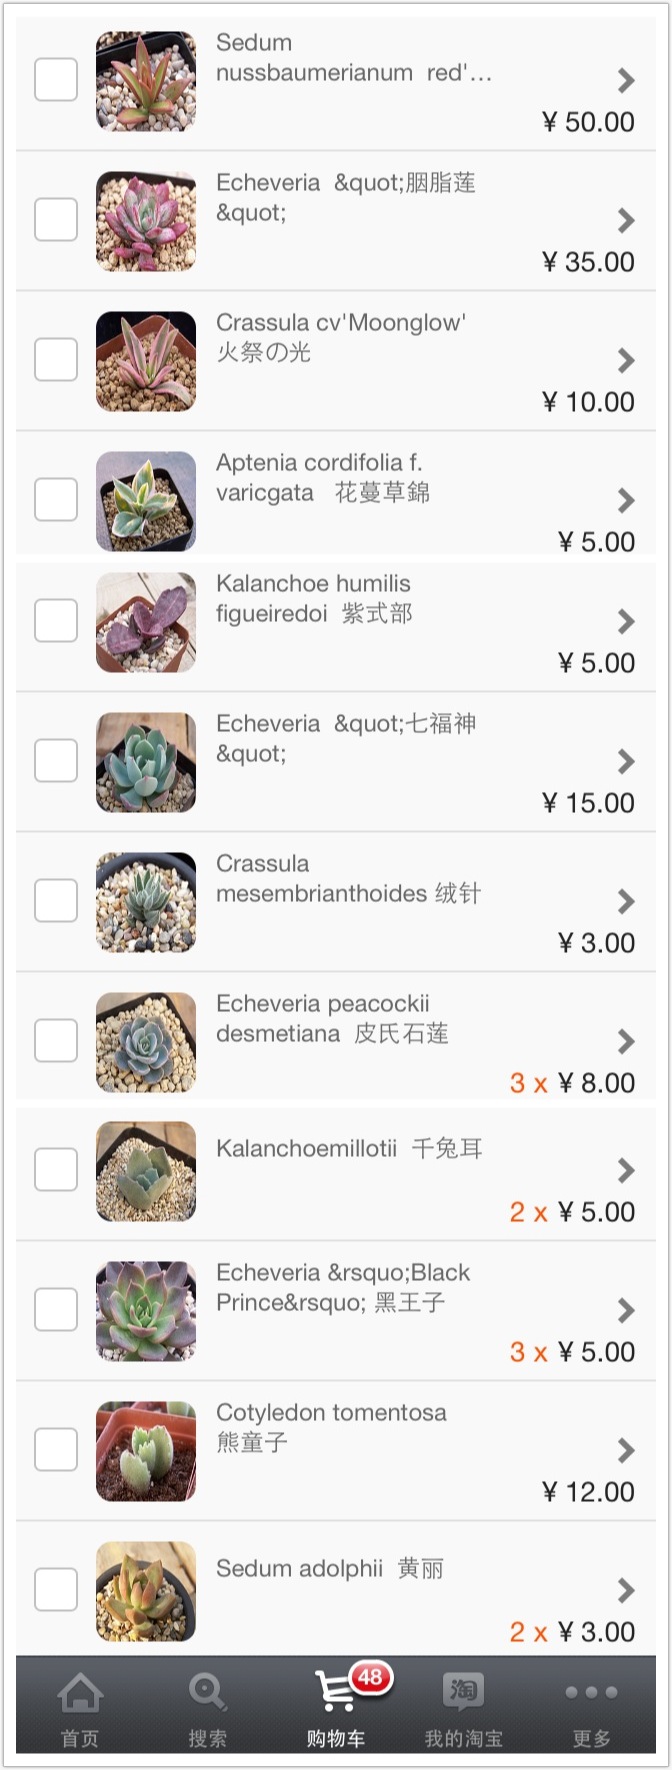Open the Echeveria Black Prince product title
Image resolution: width=672 pixels, height=1770 pixels.
tap(343, 1287)
